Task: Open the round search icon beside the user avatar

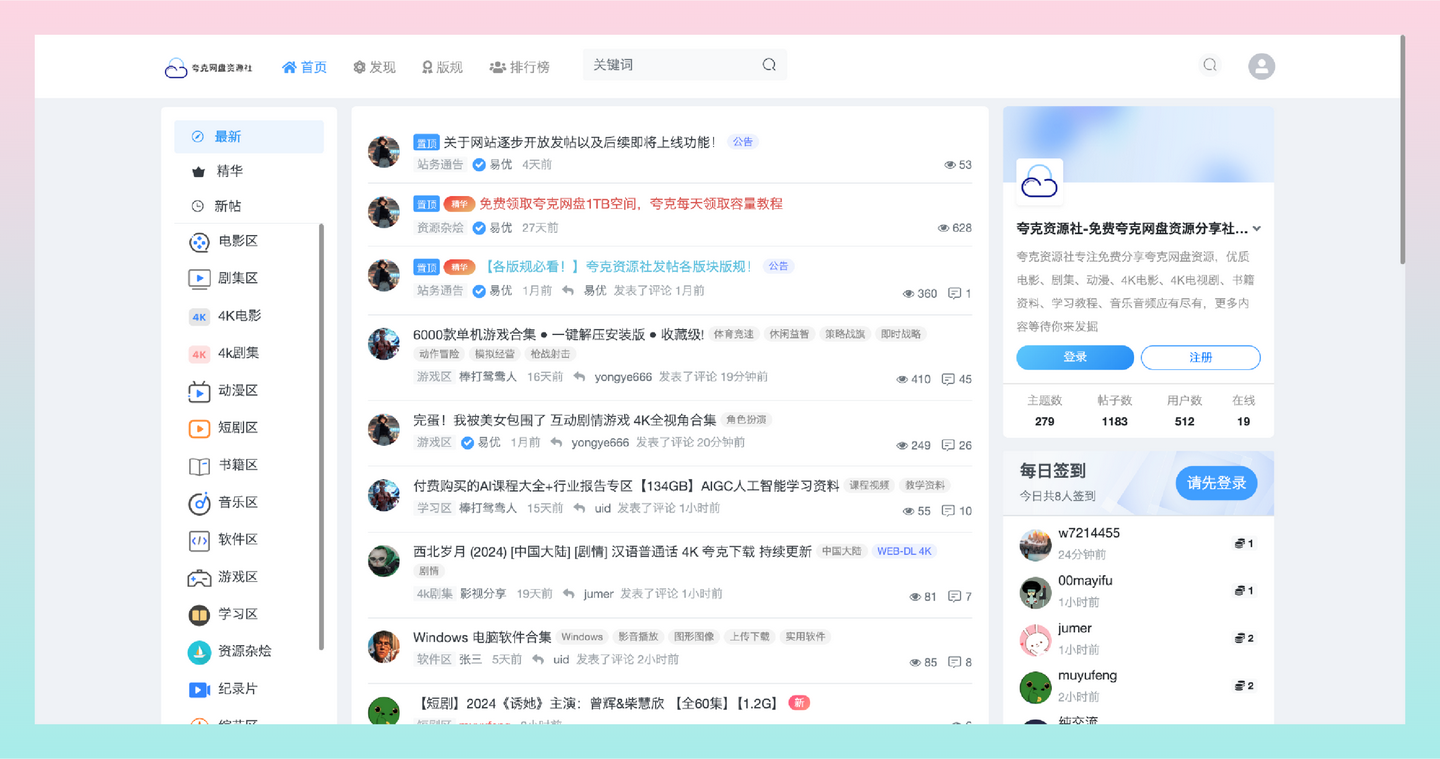Action: (1210, 65)
